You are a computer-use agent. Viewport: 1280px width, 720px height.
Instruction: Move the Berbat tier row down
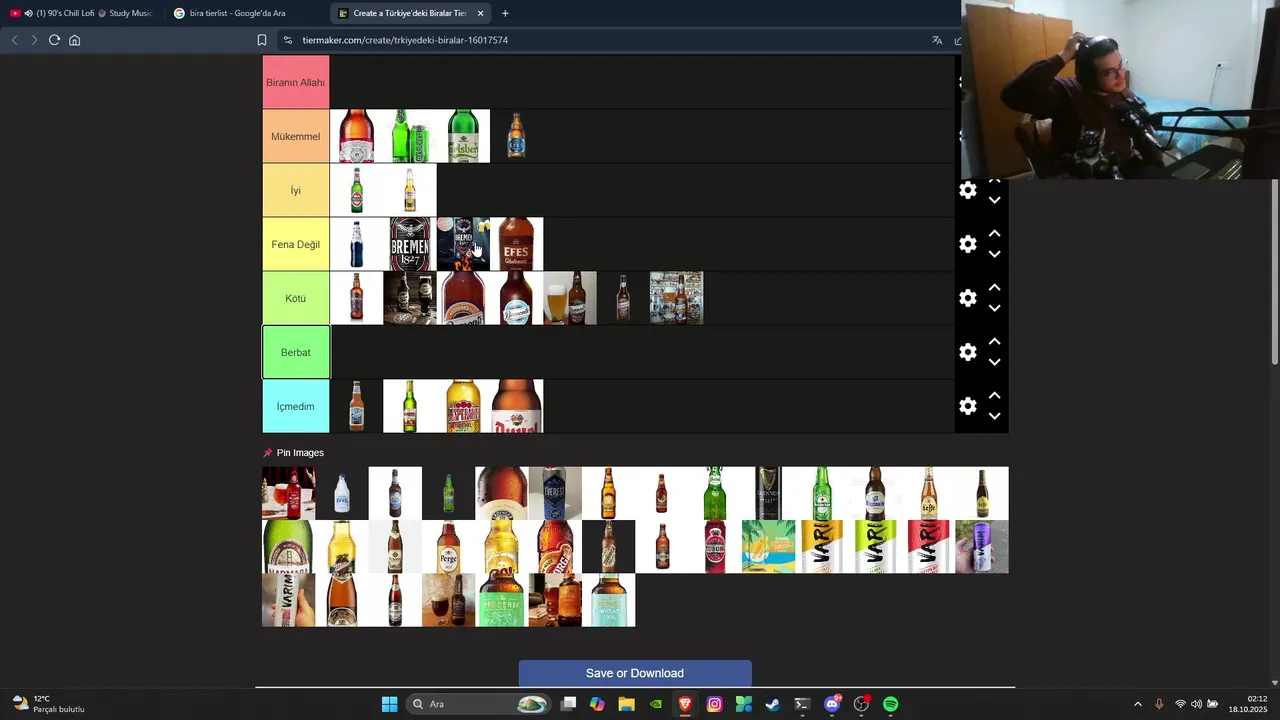994,362
